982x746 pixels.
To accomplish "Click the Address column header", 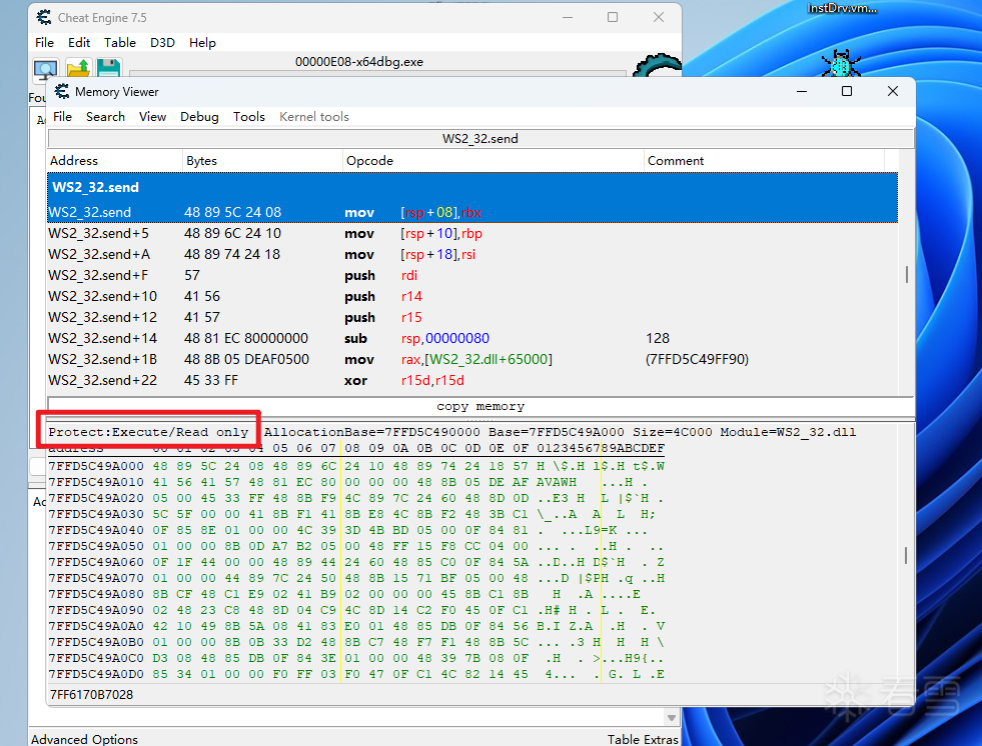I will (x=115, y=160).
